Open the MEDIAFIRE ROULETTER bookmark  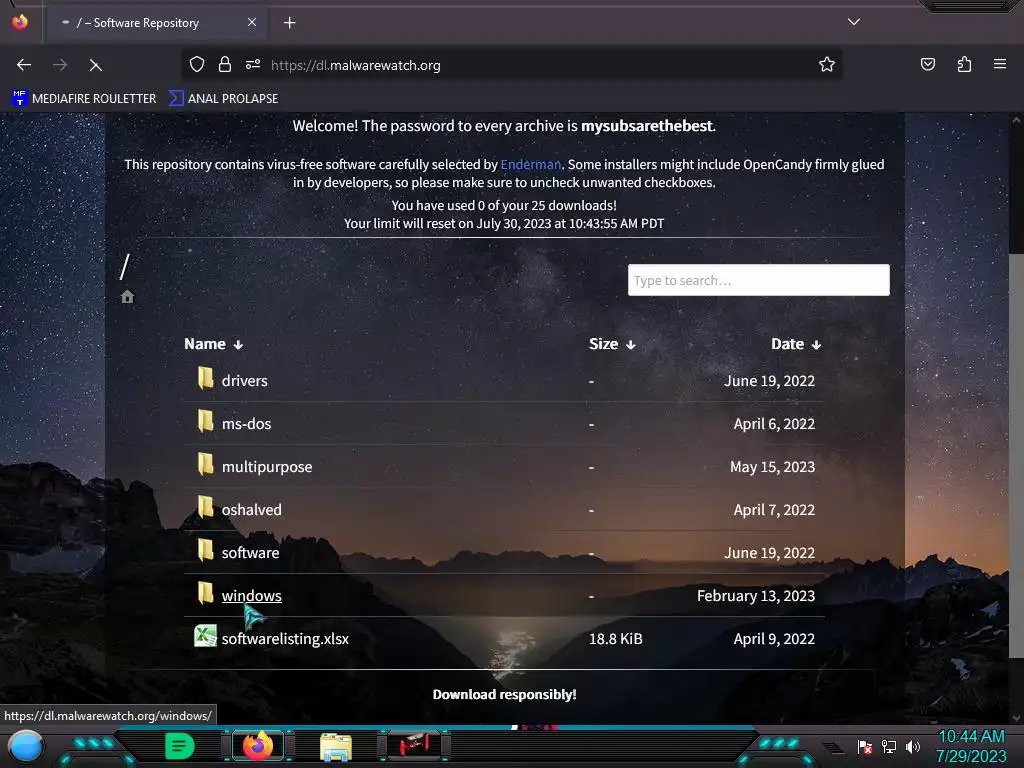pos(84,99)
